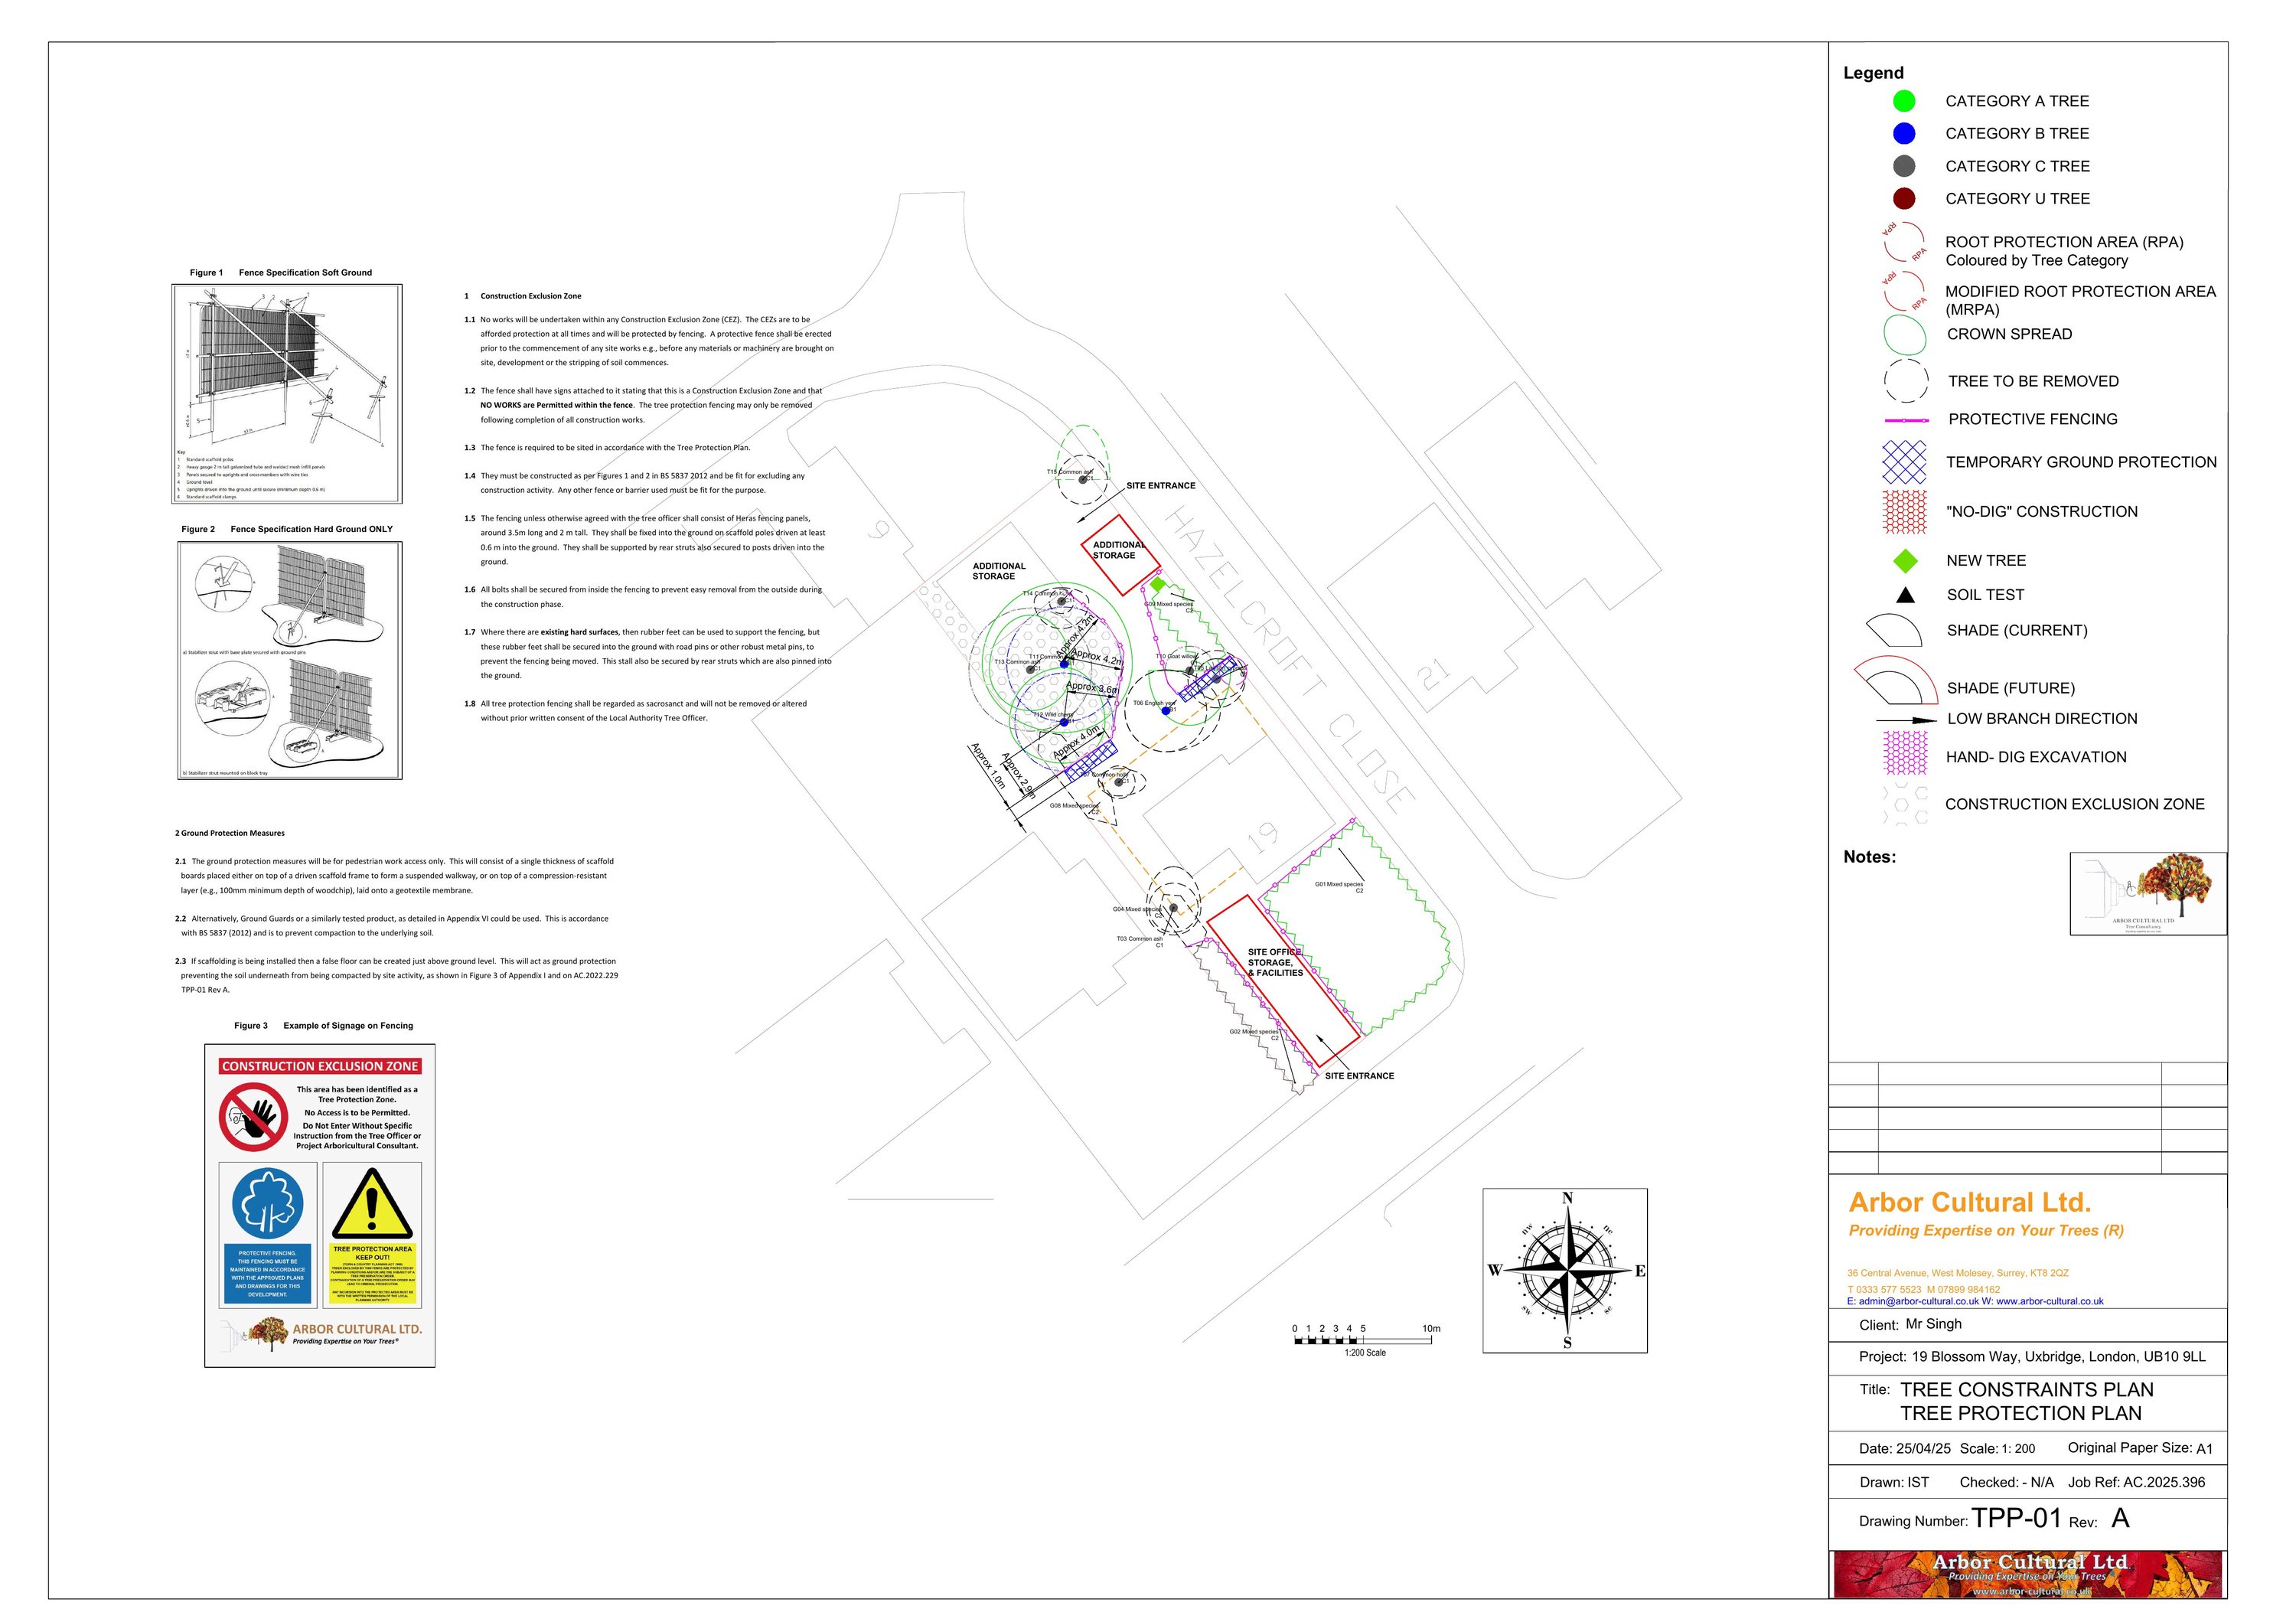Click the Construction Exclusion Zone sign header
Screen dimensions: 2296x1622
coord(320,1066)
